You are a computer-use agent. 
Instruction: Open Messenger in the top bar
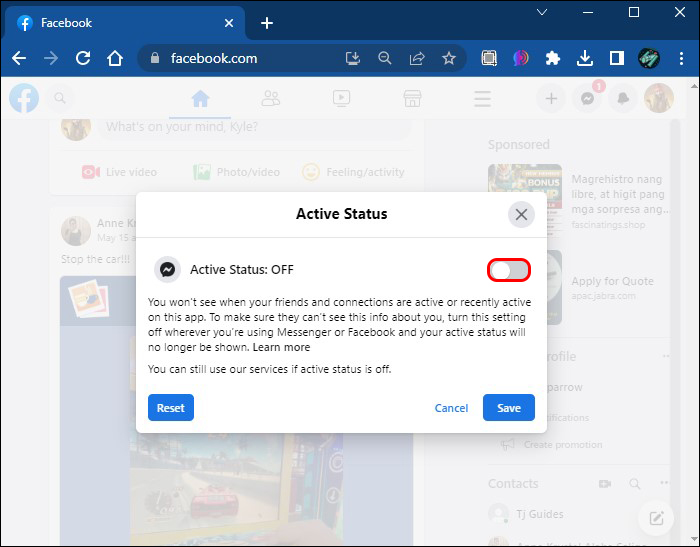[x=588, y=98]
